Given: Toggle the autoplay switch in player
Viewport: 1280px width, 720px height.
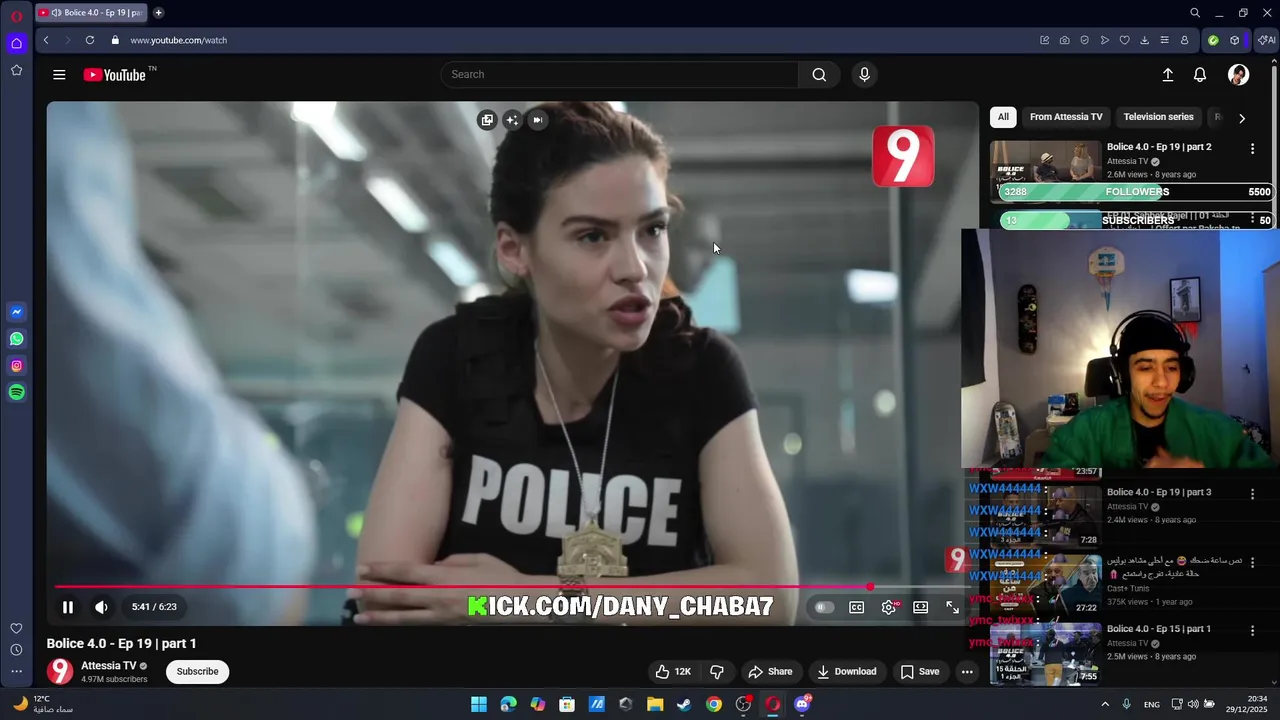Looking at the screenshot, I should (x=824, y=607).
